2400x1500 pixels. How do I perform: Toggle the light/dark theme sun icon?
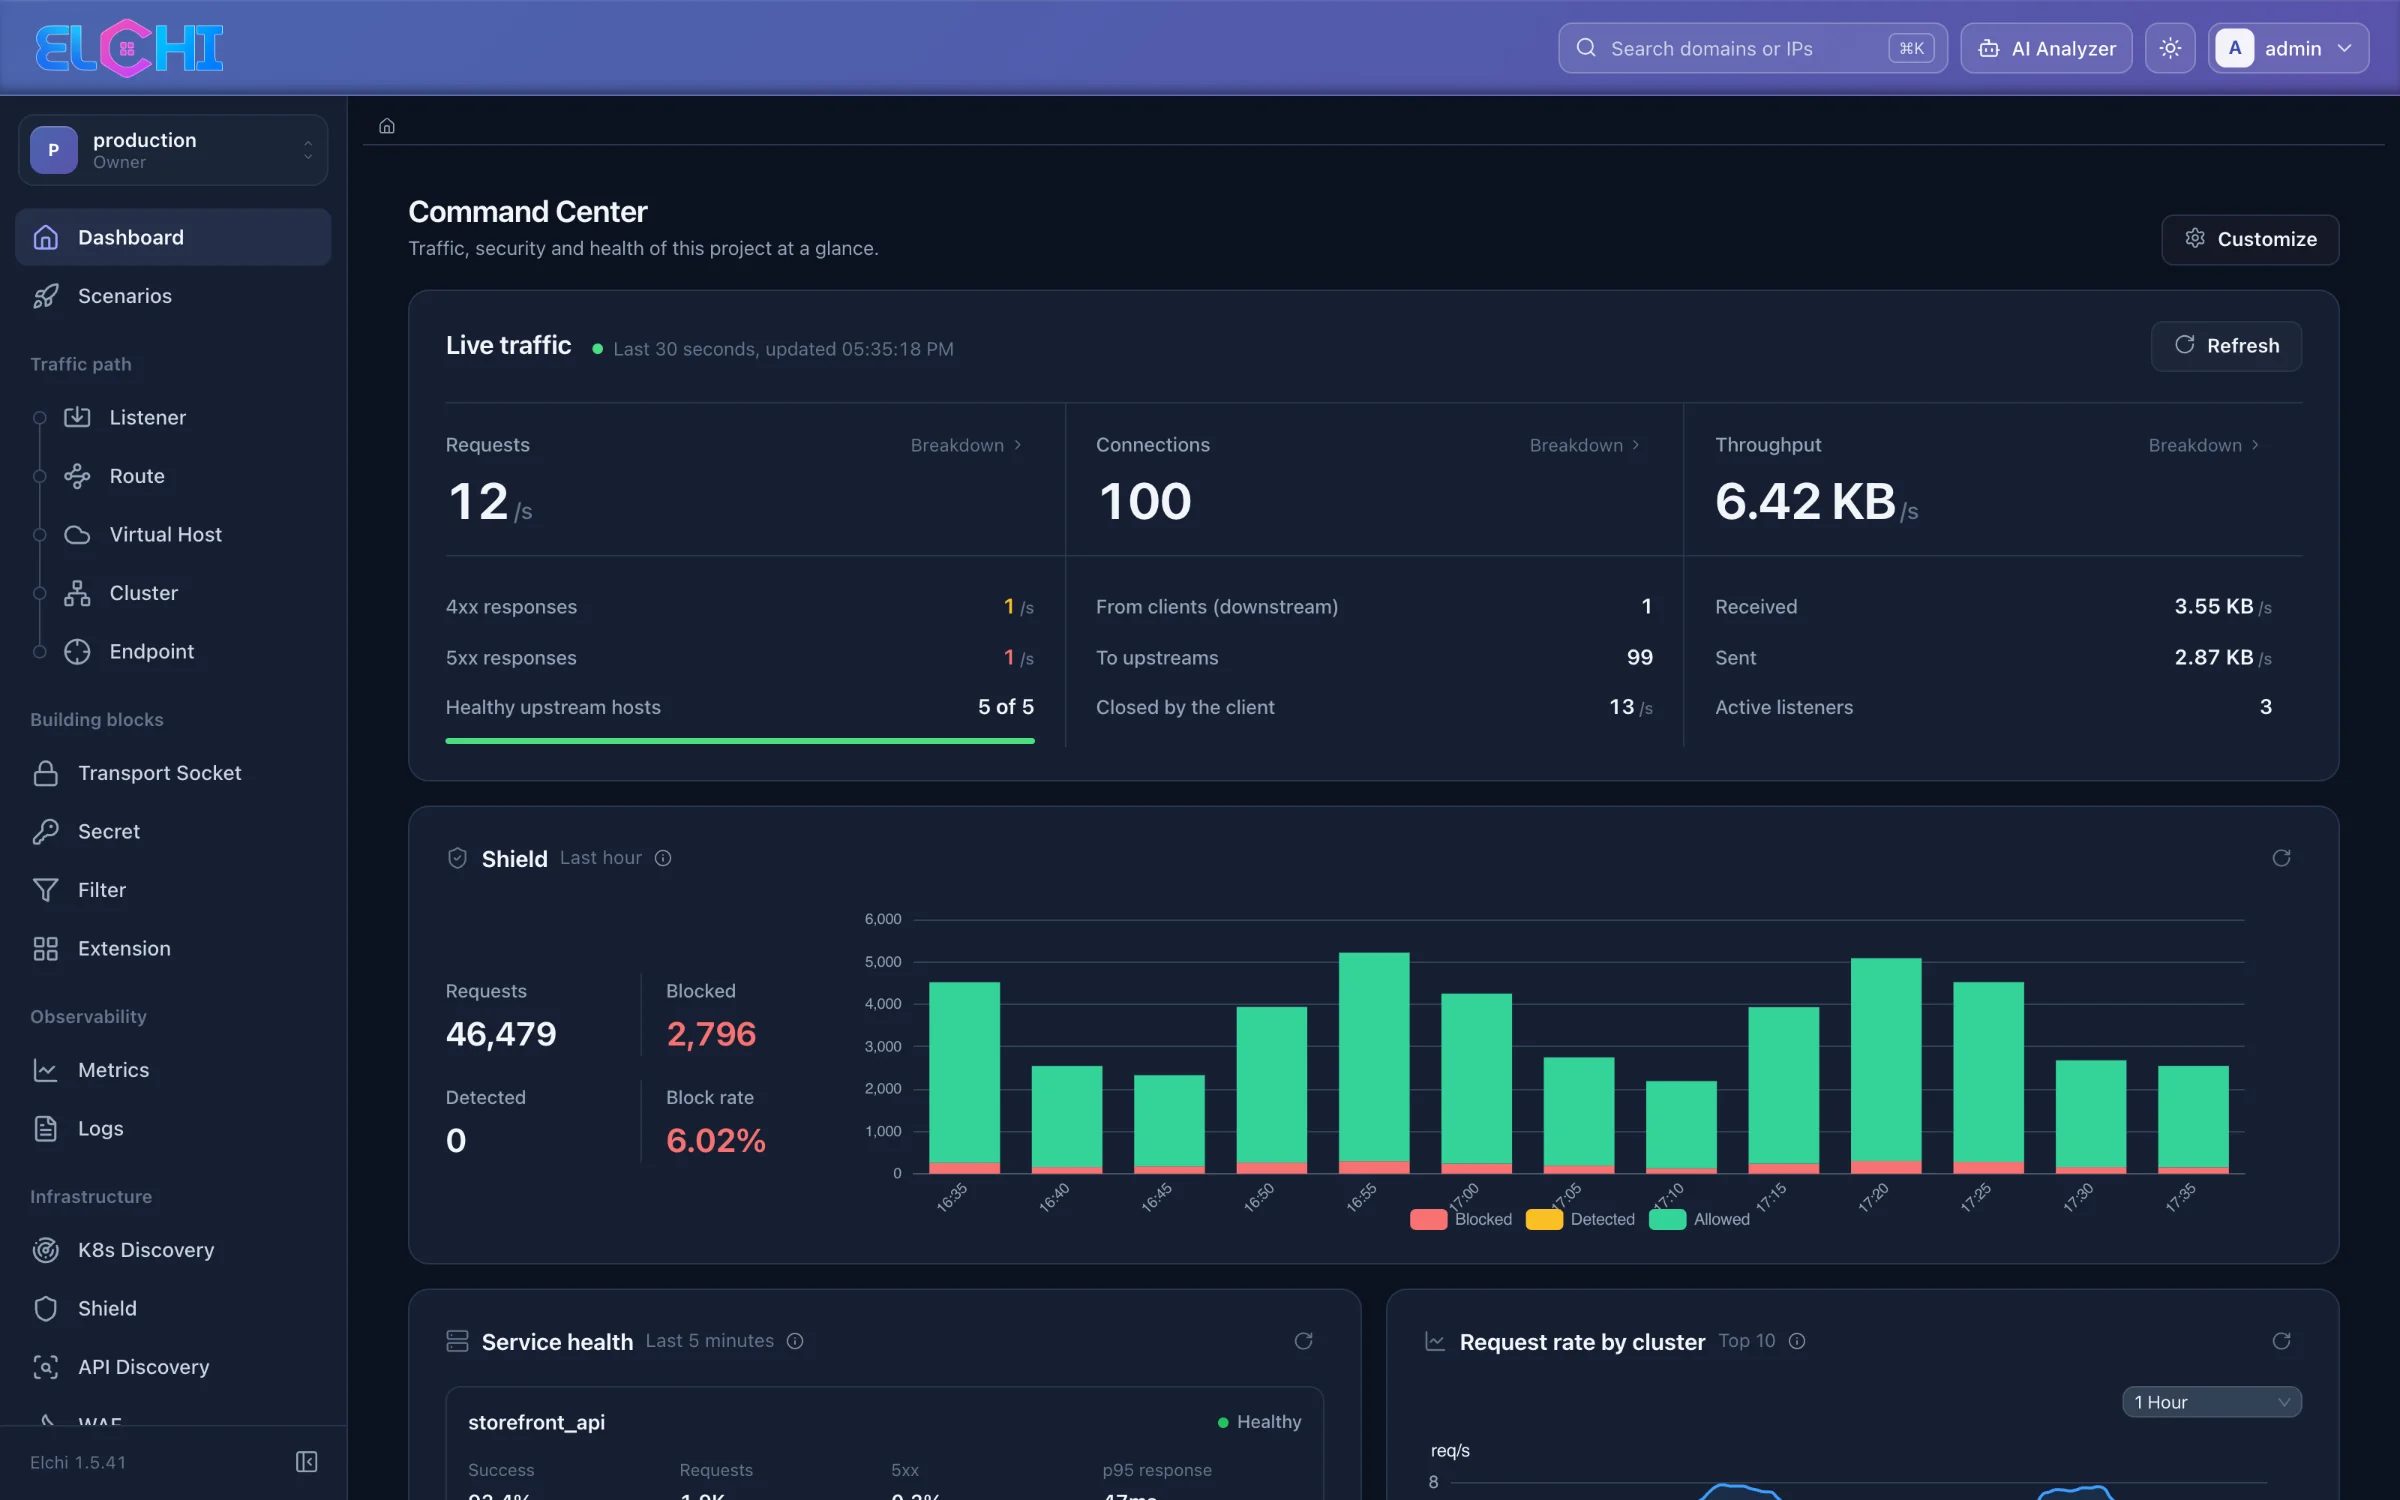(2169, 48)
